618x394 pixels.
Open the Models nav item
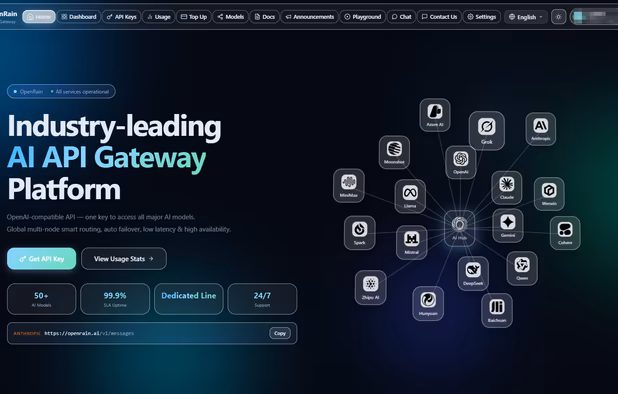coord(231,17)
